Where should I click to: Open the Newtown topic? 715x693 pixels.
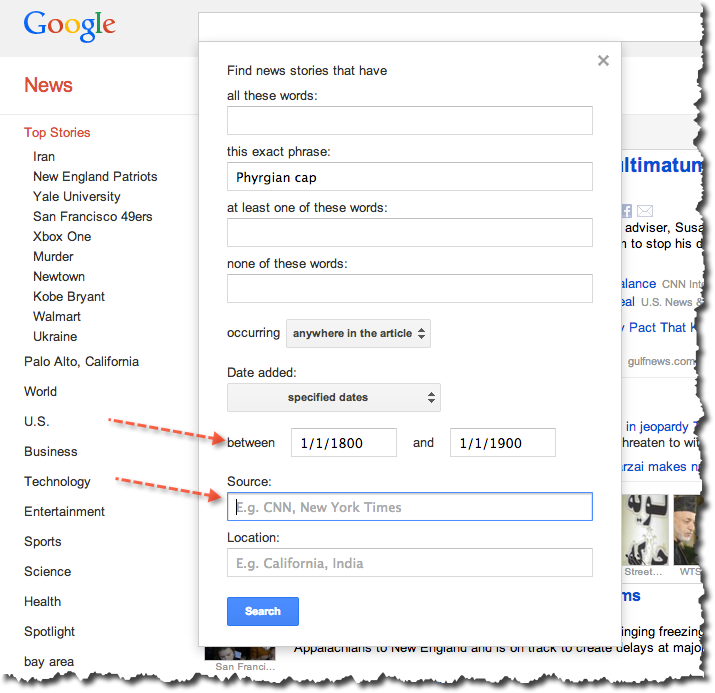click(x=59, y=277)
